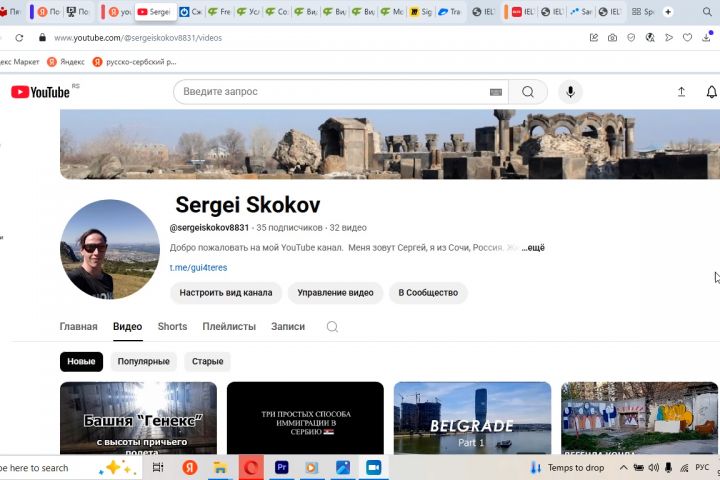Viewport: 720px width, 480px height.
Task: Open the Zoom app on the taskbar
Action: (373, 468)
